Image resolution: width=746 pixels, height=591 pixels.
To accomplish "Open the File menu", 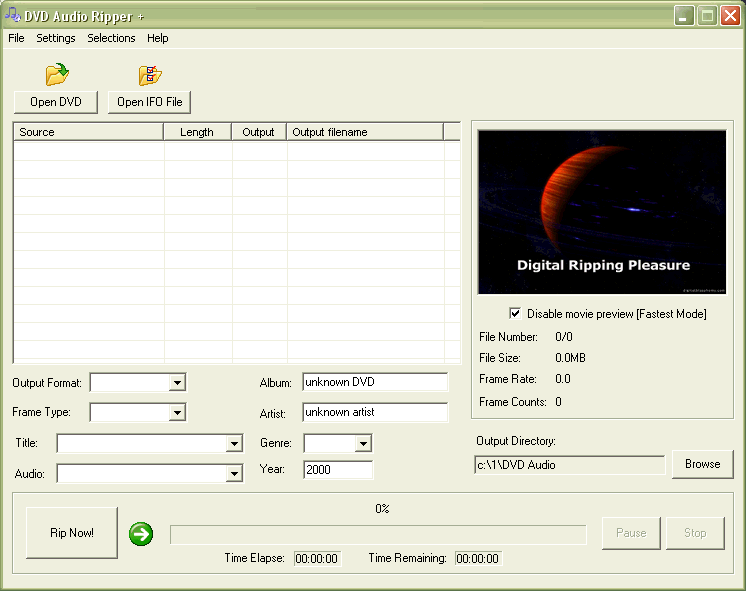I will click(16, 38).
